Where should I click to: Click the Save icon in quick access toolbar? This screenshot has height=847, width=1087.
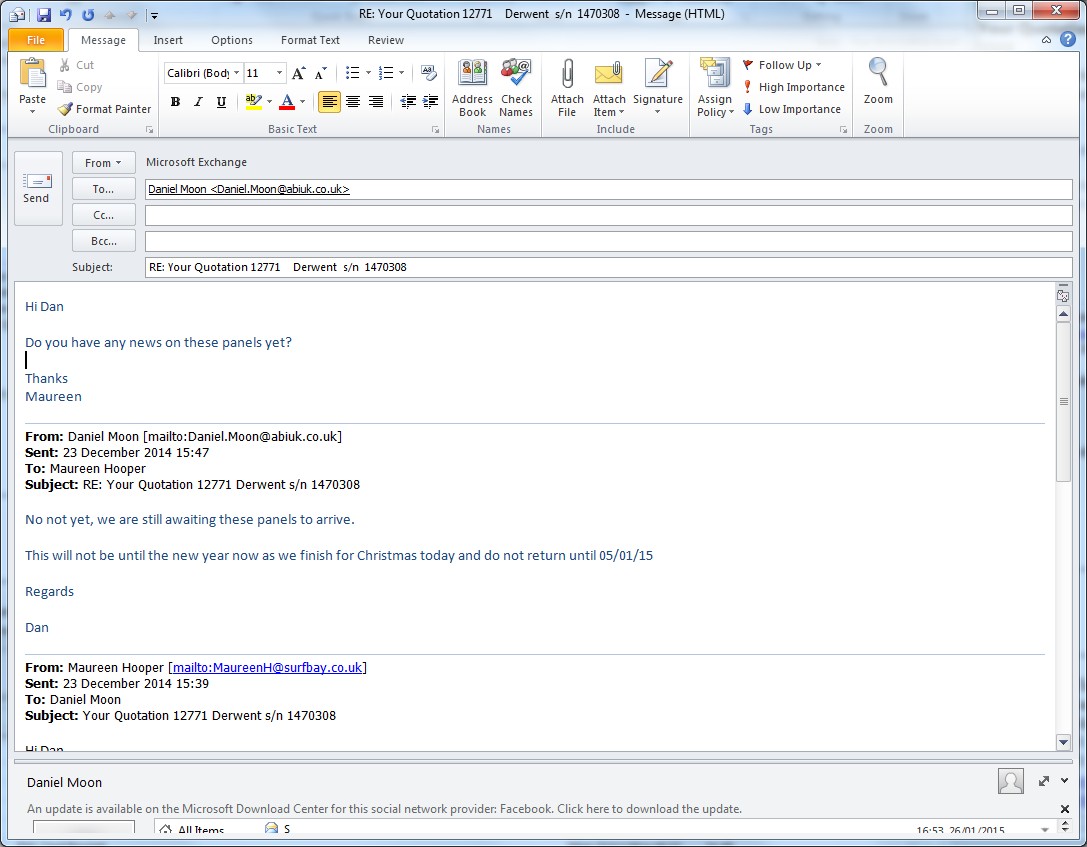(x=43, y=15)
